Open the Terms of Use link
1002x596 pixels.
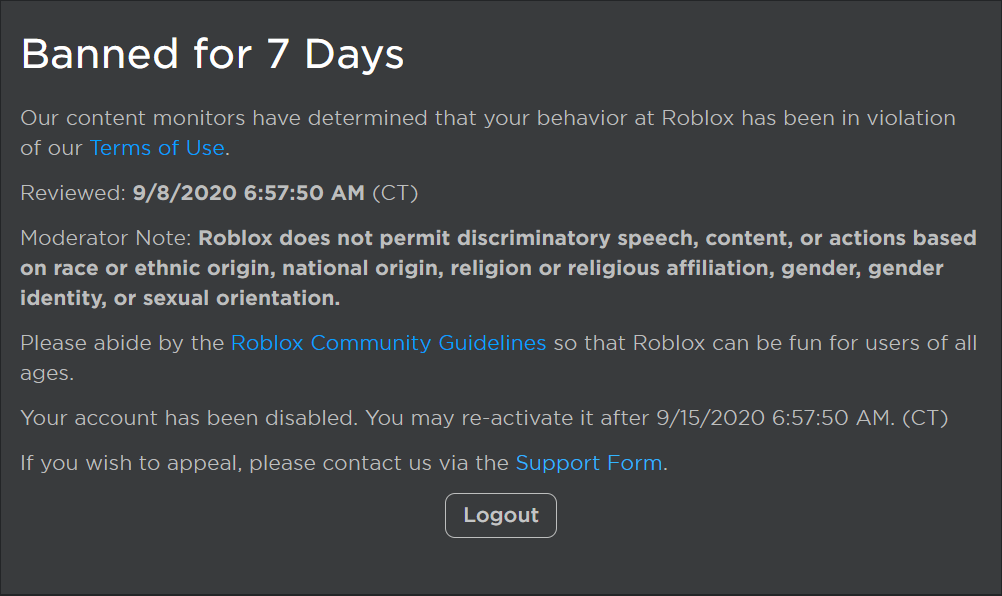157,148
